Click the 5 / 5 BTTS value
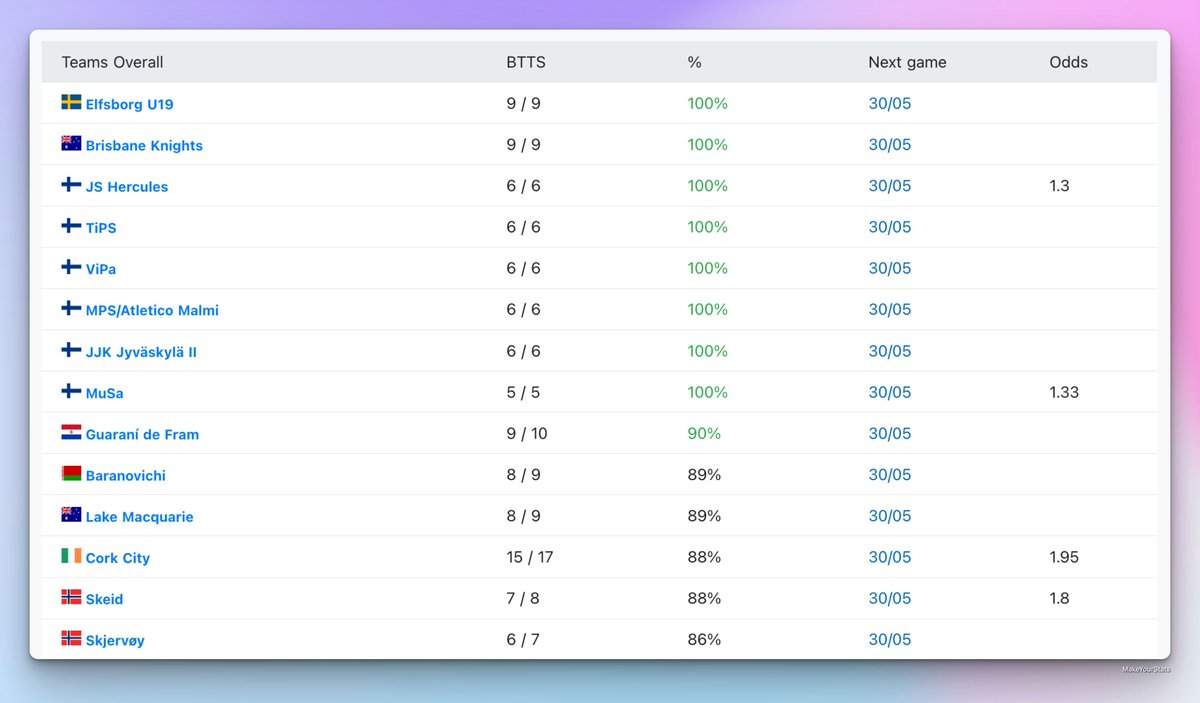The width and height of the screenshot is (1200, 703). (524, 392)
